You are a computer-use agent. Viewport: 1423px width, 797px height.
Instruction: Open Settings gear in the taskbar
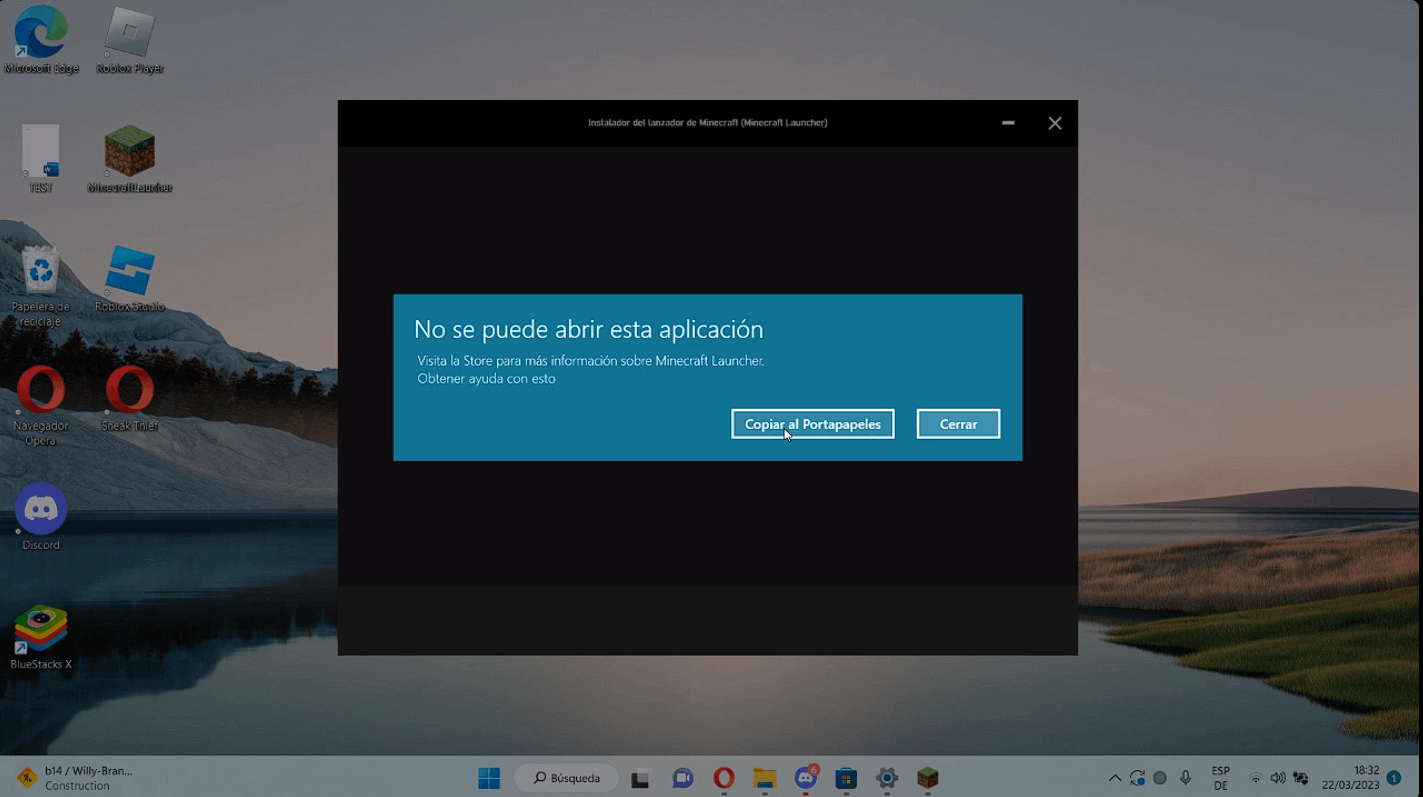[x=887, y=778]
